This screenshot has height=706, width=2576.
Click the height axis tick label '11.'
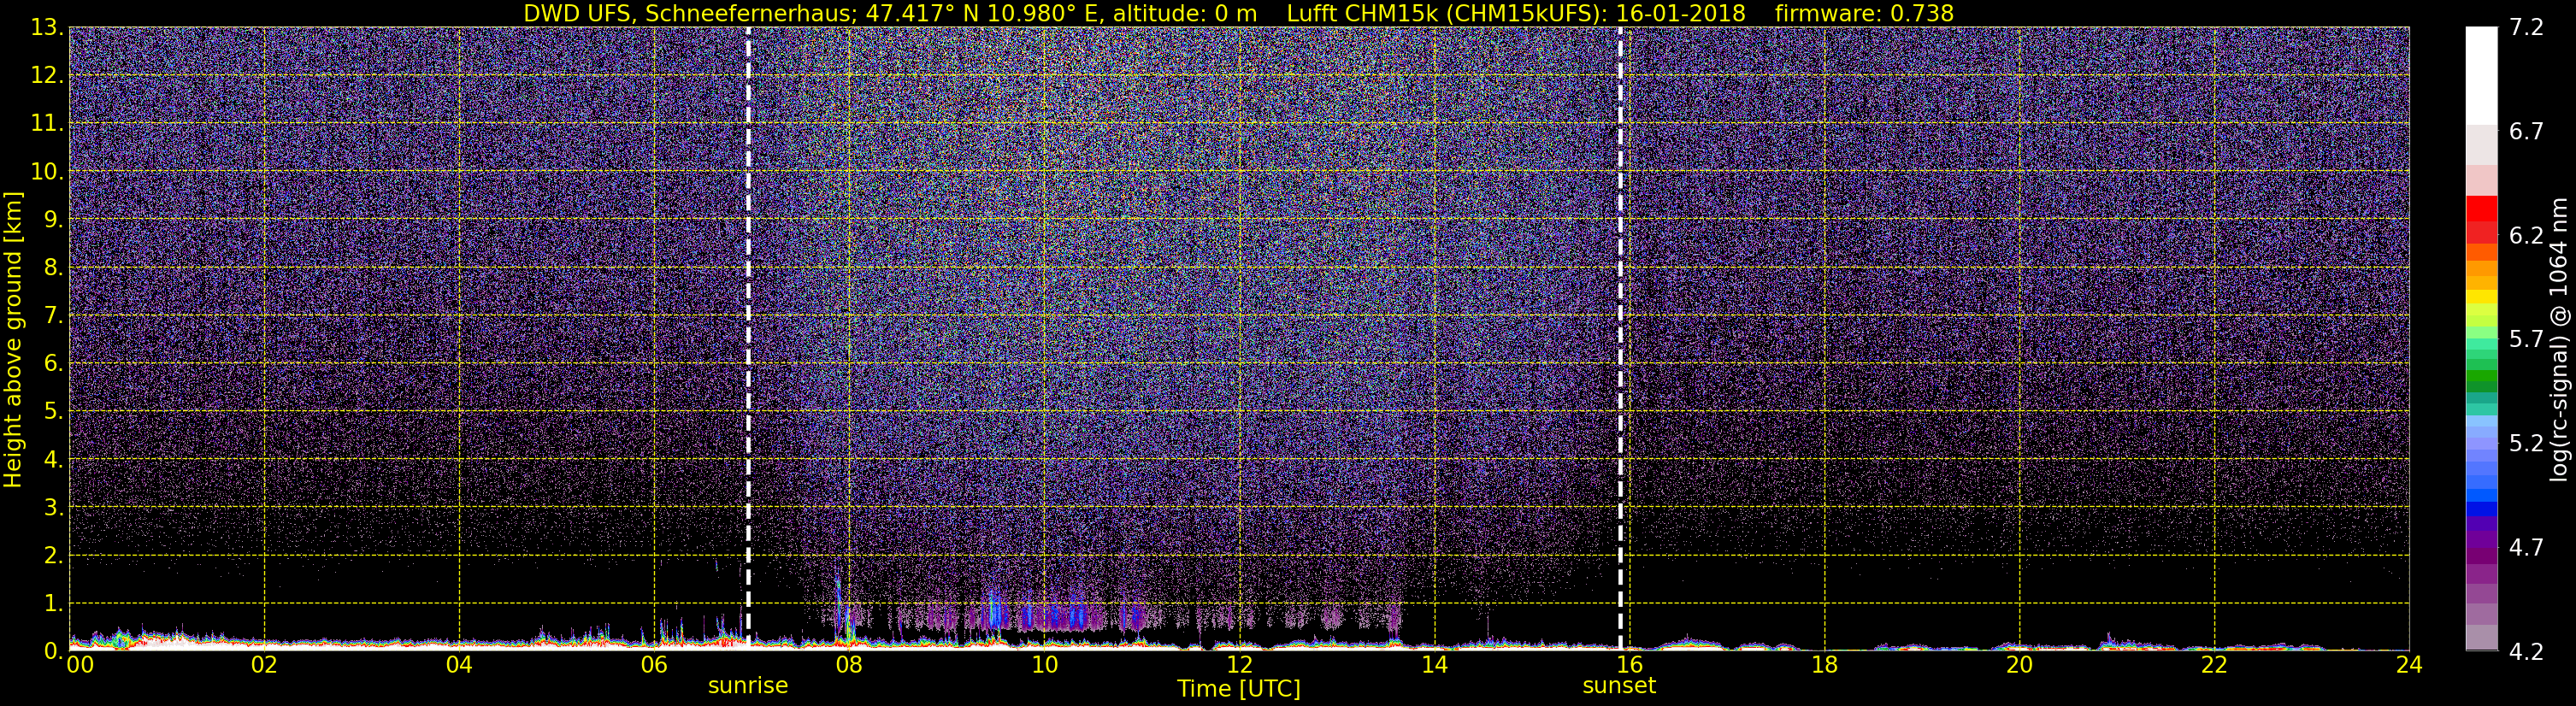(46, 124)
